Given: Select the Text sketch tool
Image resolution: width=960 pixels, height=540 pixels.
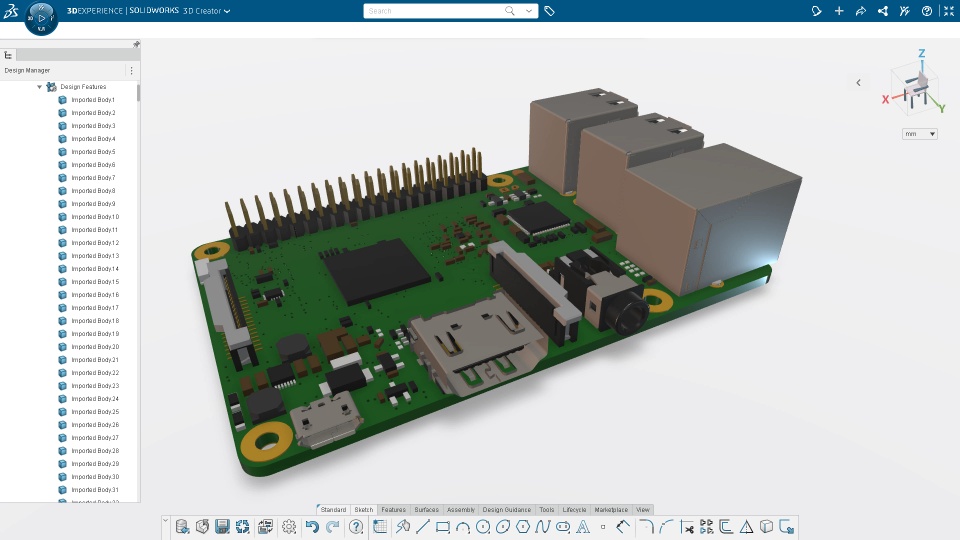Looking at the screenshot, I should tap(583, 527).
